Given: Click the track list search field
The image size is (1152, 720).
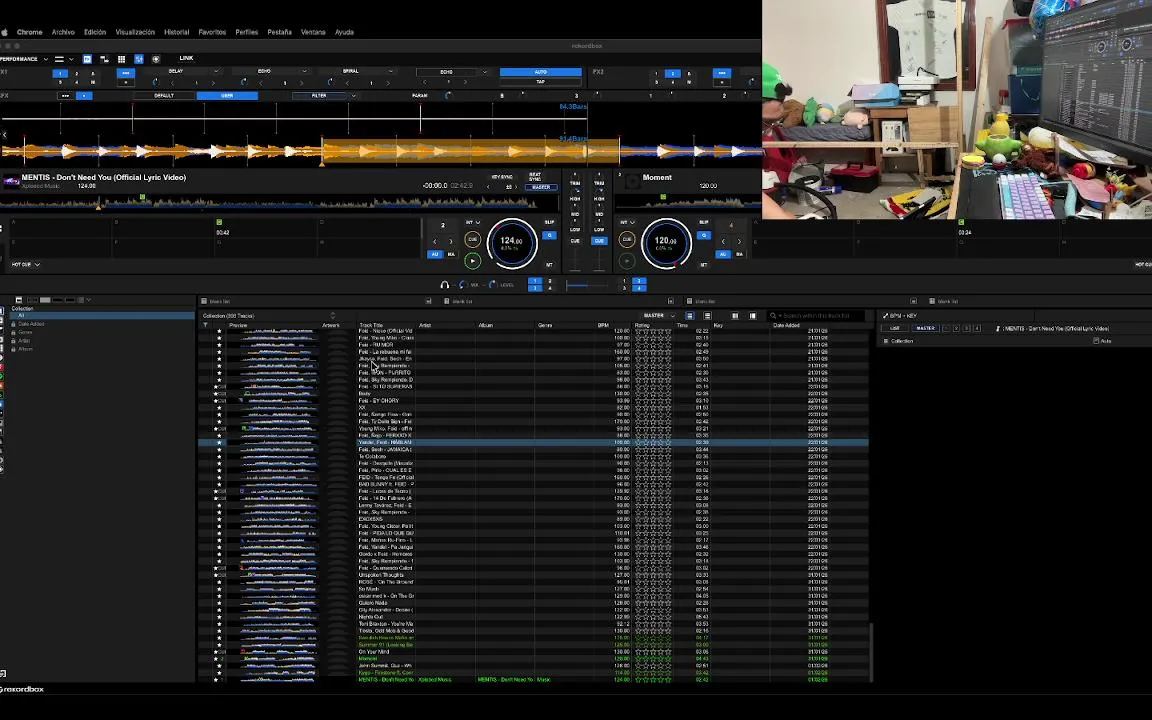Looking at the screenshot, I should (x=817, y=316).
